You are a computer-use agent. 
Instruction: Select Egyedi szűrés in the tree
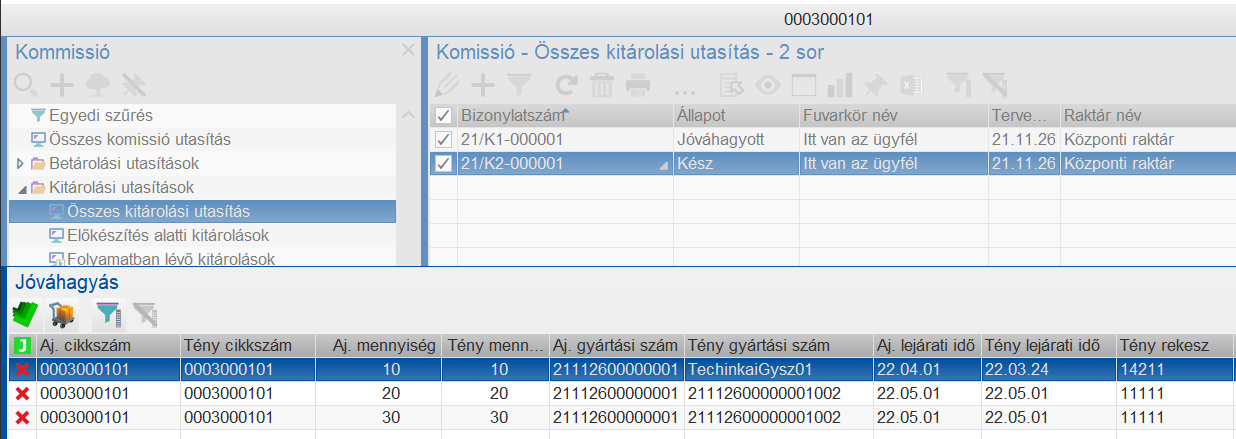coord(101,115)
